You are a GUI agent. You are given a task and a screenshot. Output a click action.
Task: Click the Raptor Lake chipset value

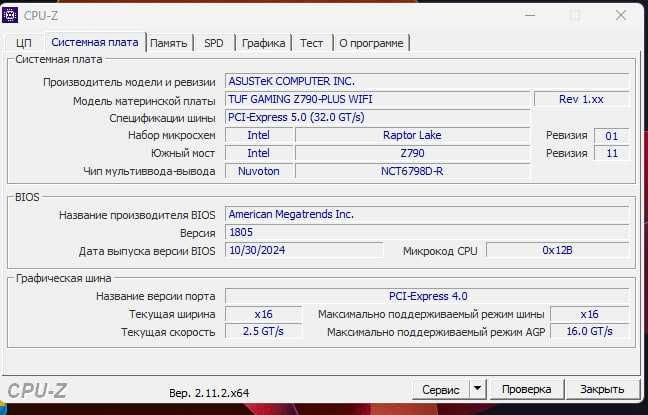pos(412,136)
